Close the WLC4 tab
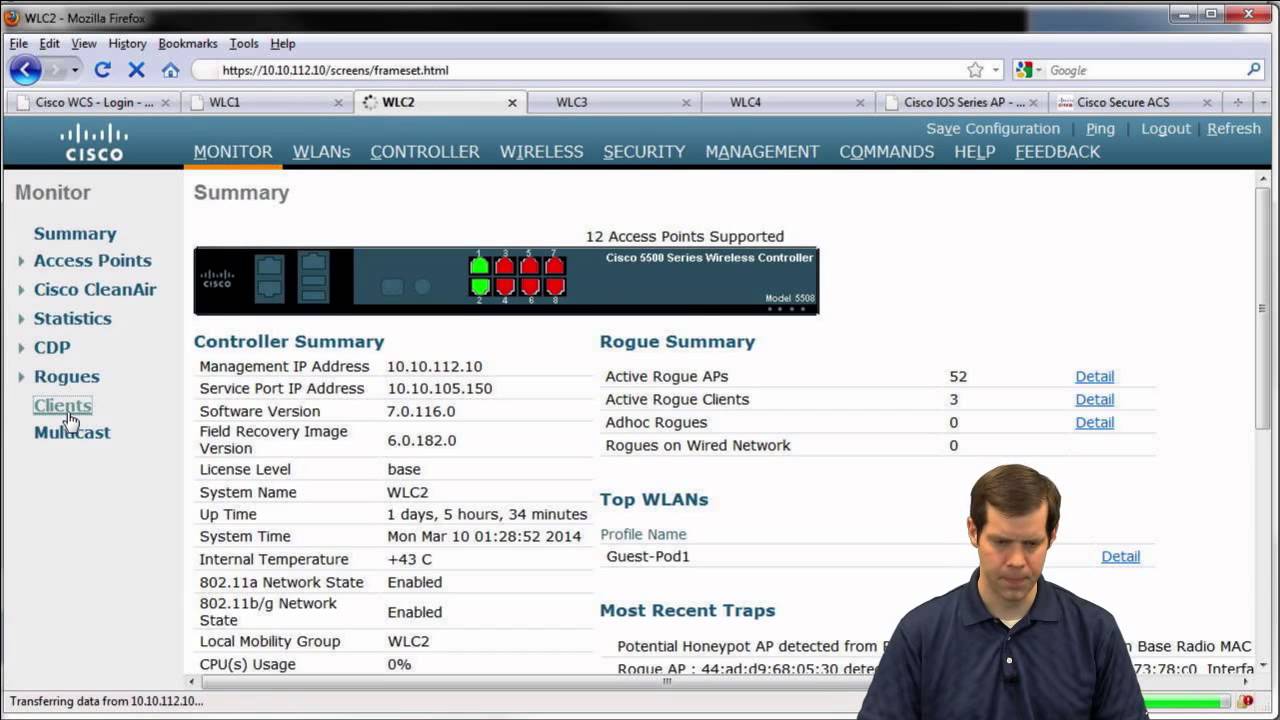 click(860, 102)
